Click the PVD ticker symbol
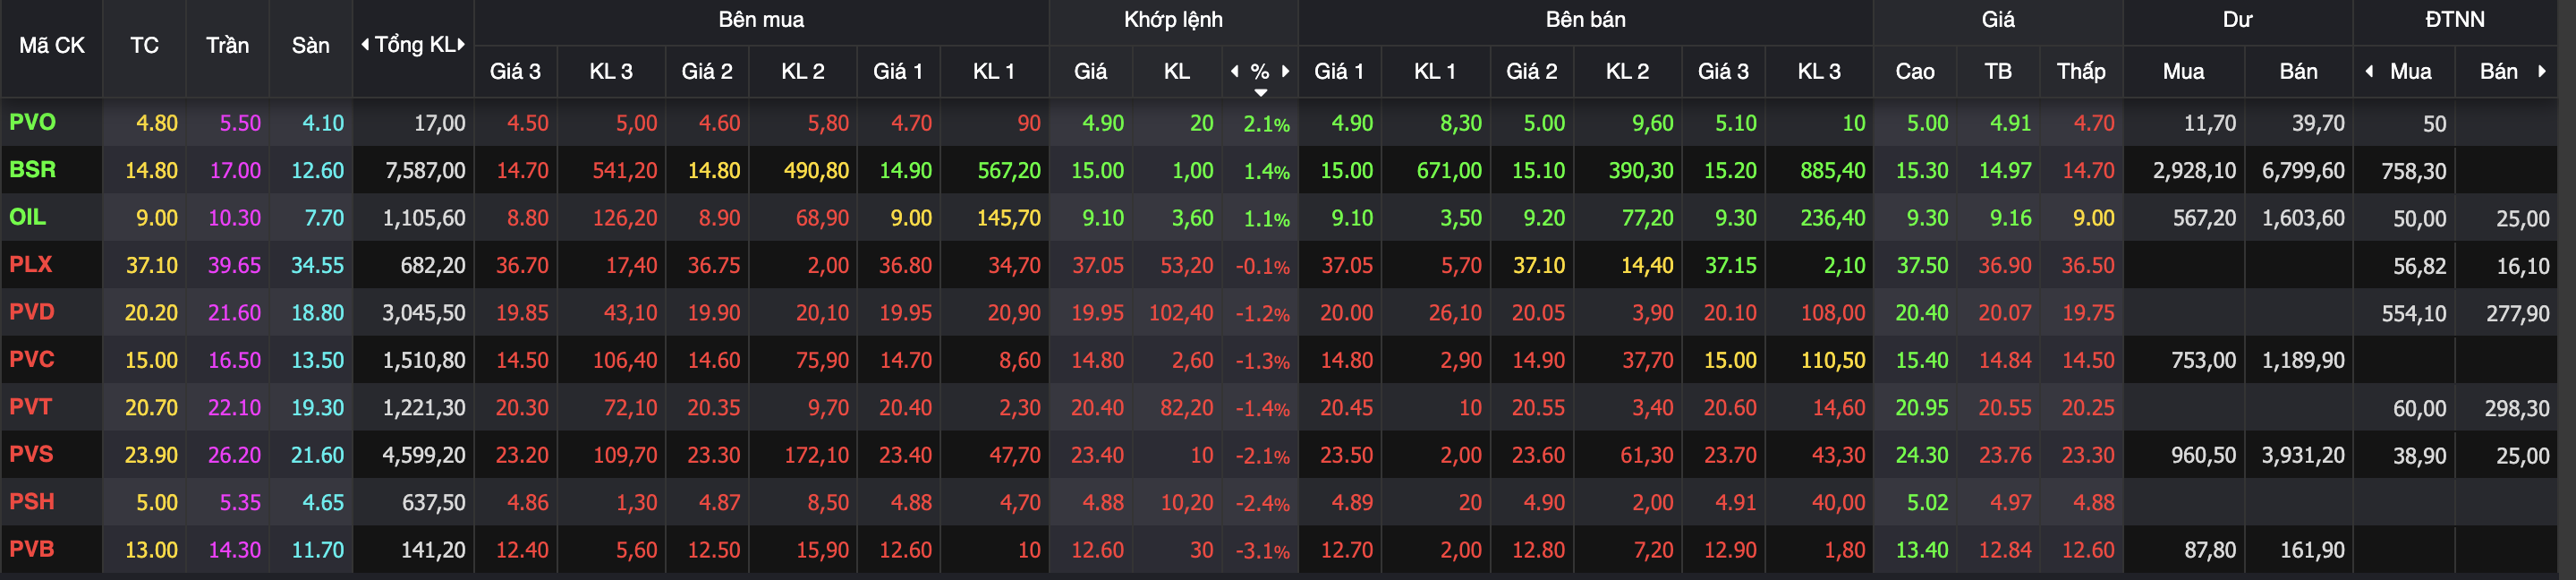 point(31,312)
